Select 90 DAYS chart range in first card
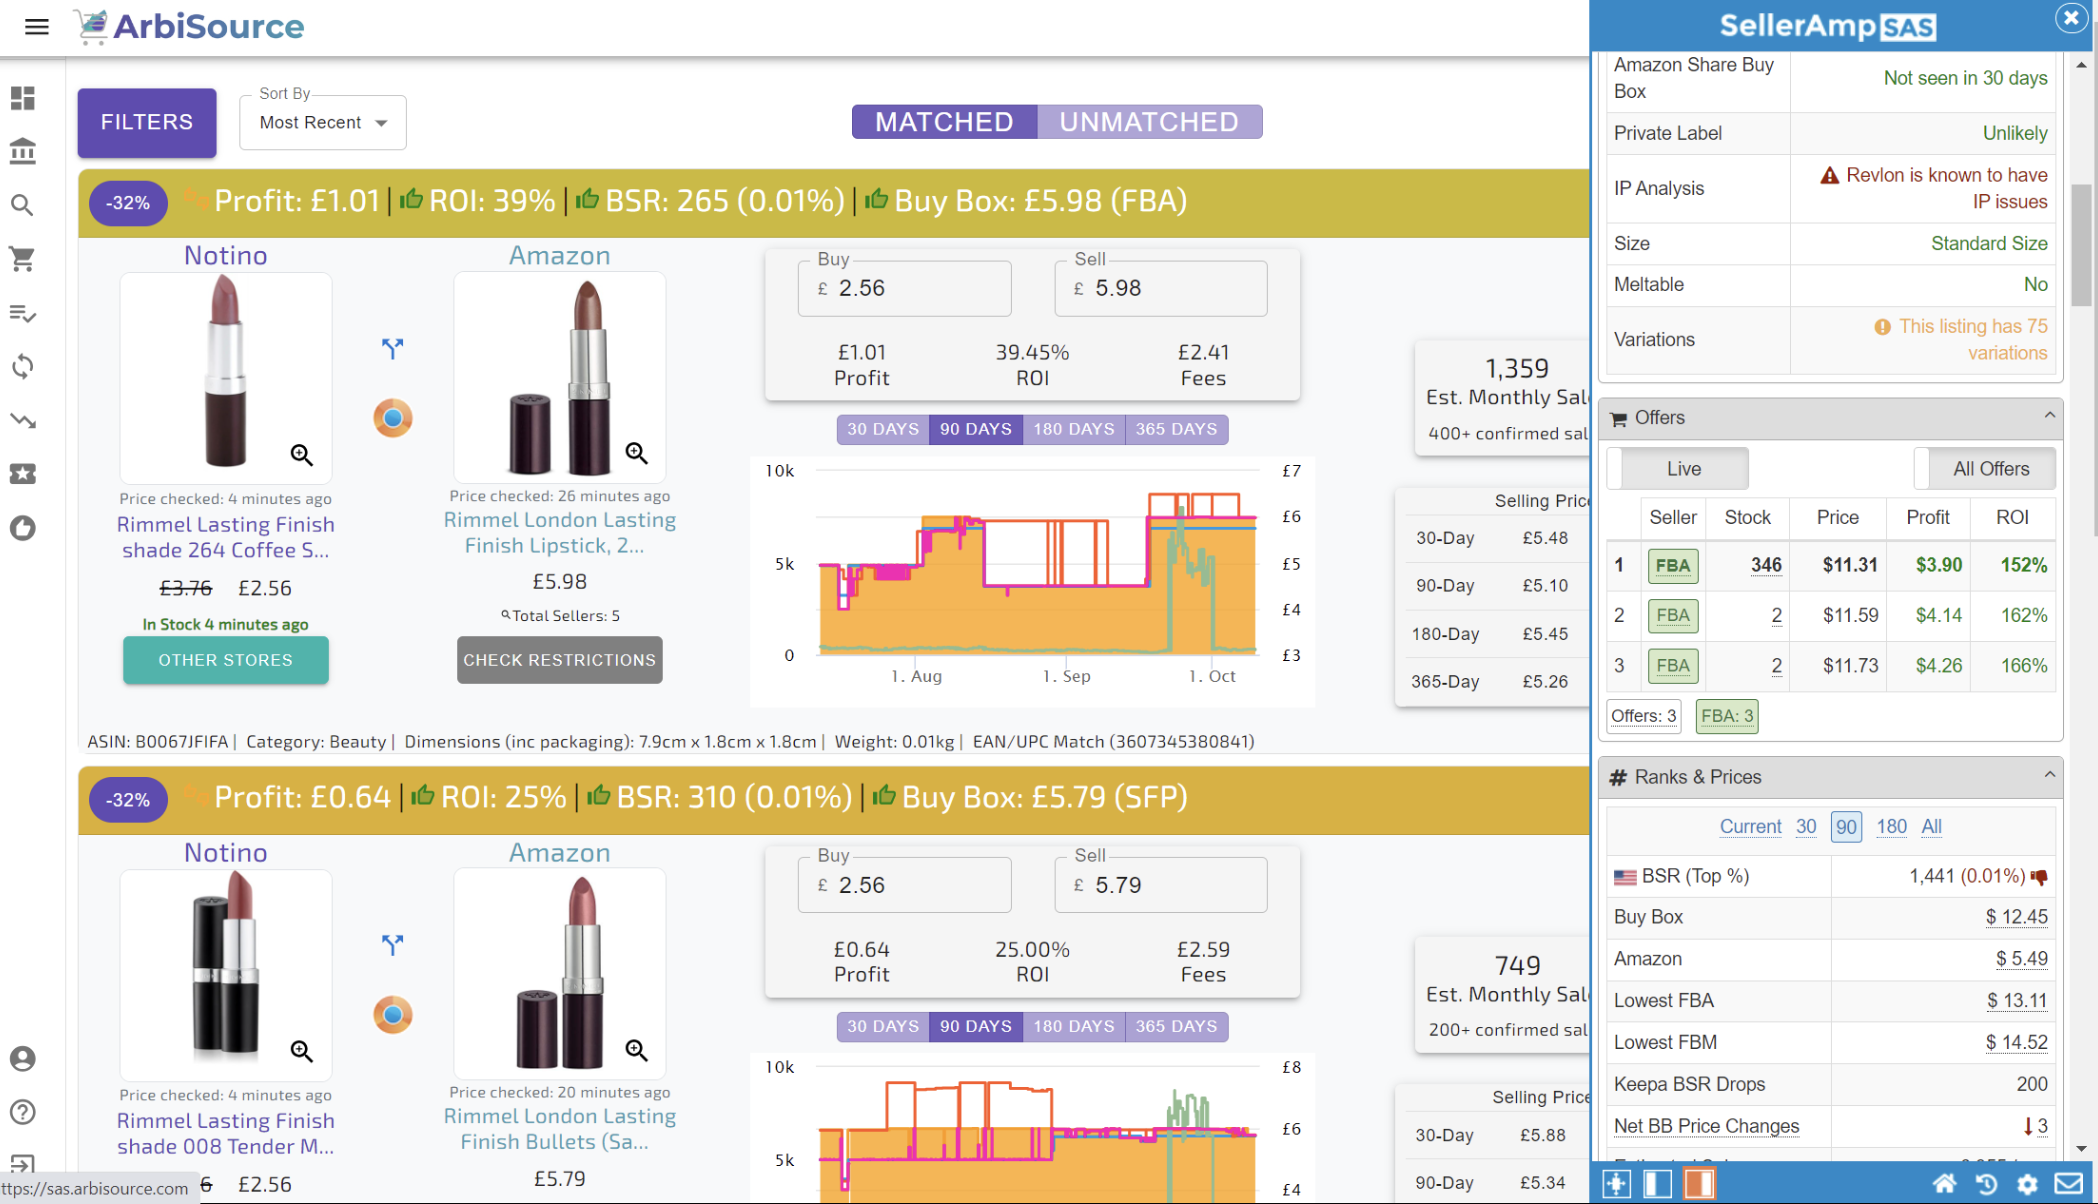This screenshot has width=2098, height=1204. [976, 429]
